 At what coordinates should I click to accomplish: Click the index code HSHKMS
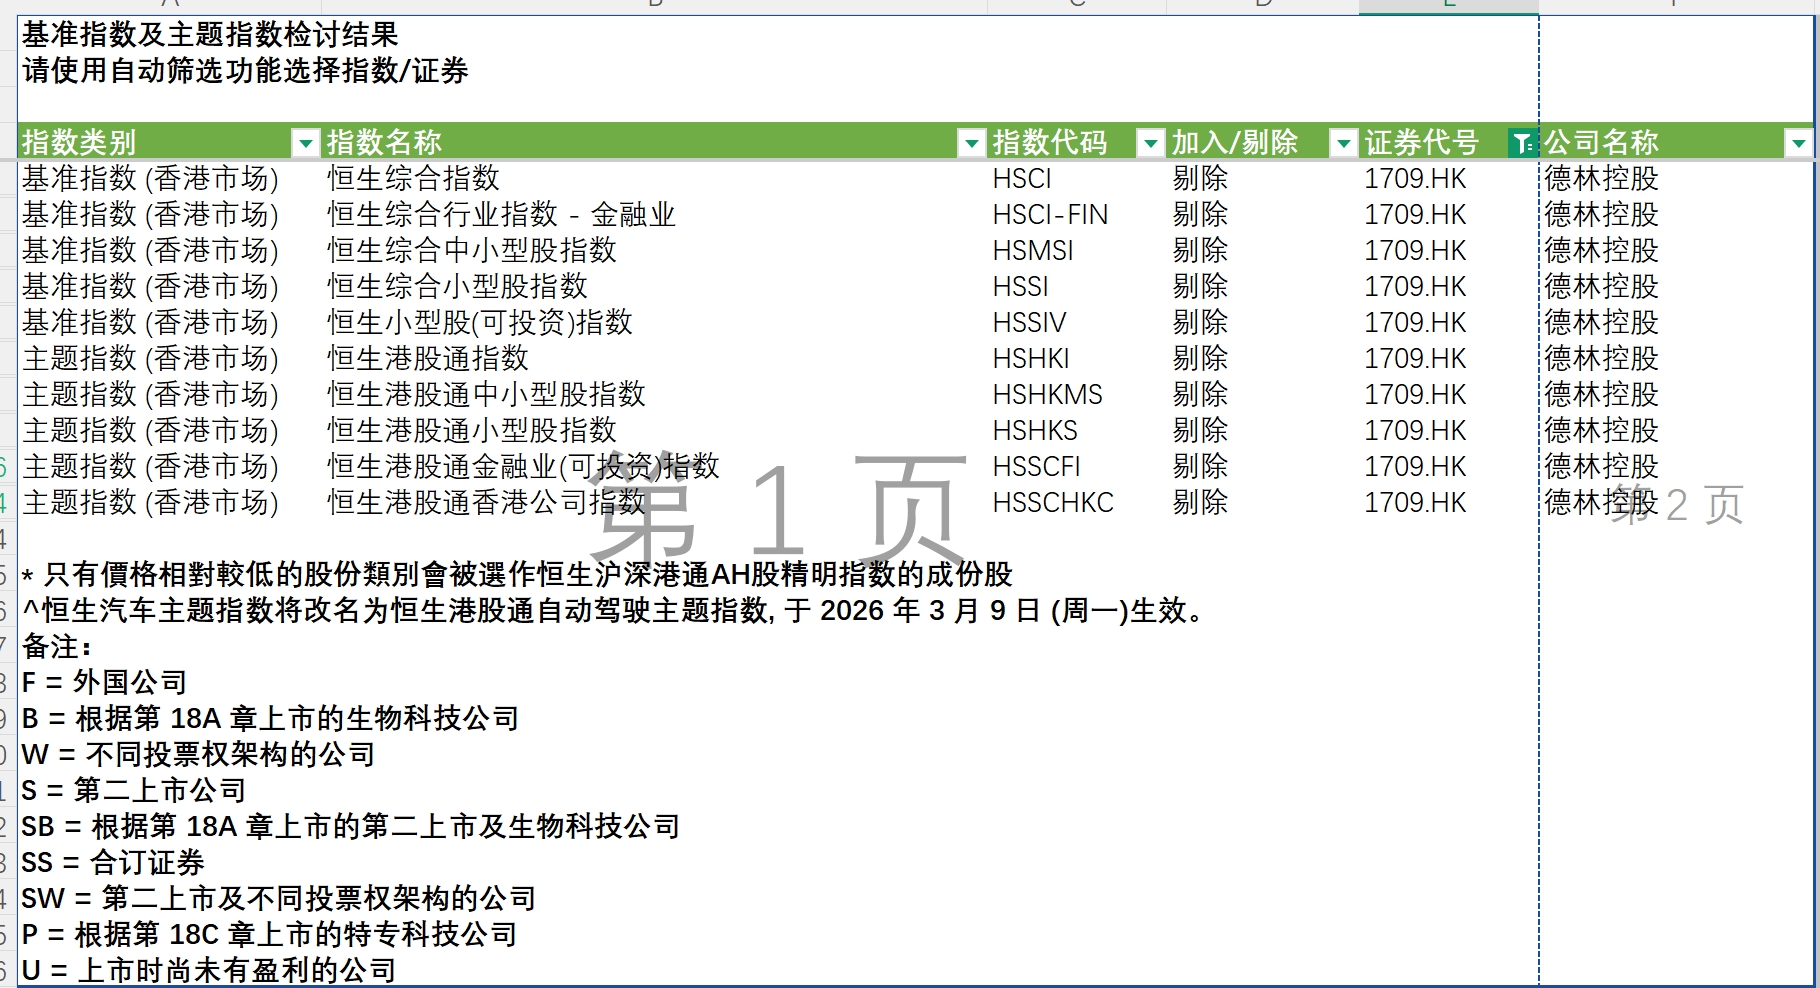1048,395
